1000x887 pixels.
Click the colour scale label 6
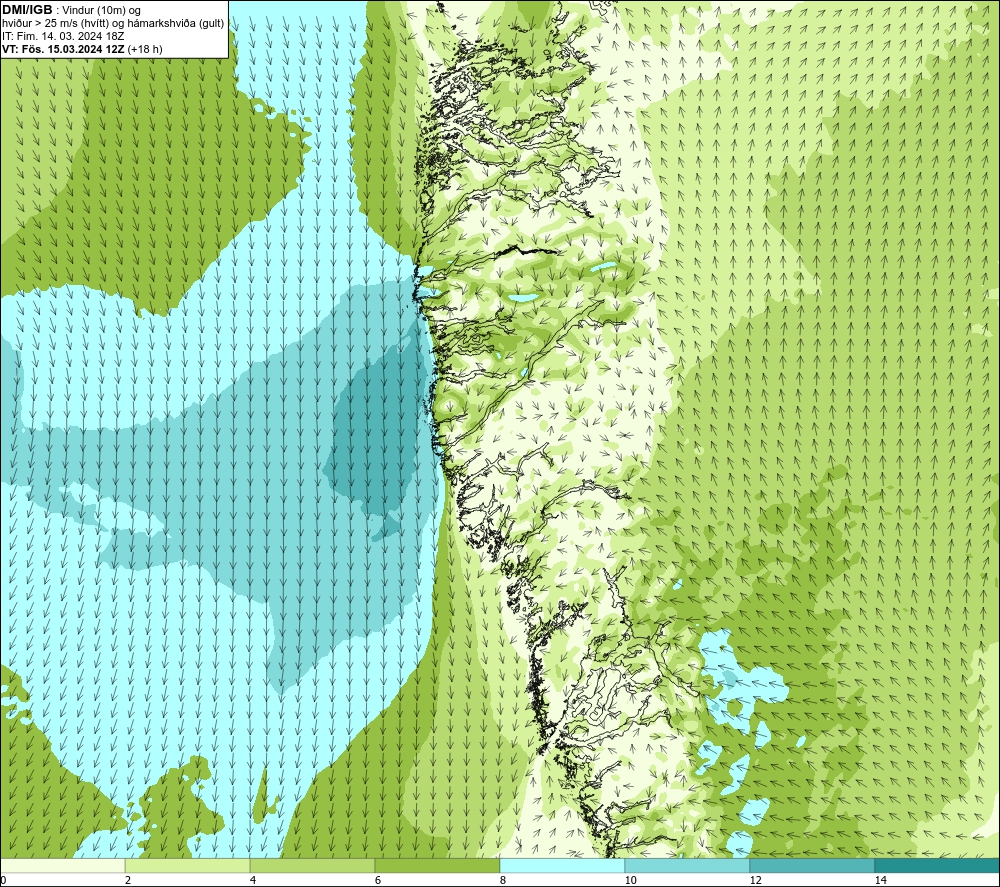(x=378, y=881)
